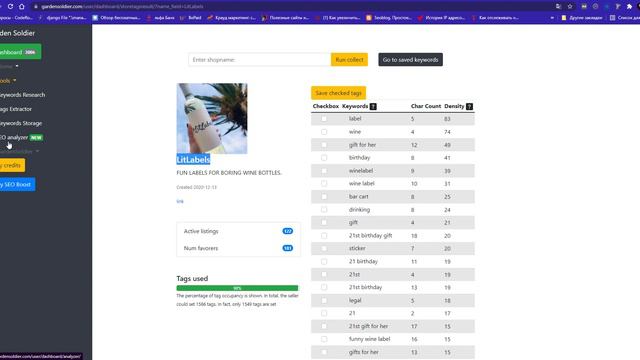Bookmark this page with the star icon
640x360 pixels.
point(570,7)
